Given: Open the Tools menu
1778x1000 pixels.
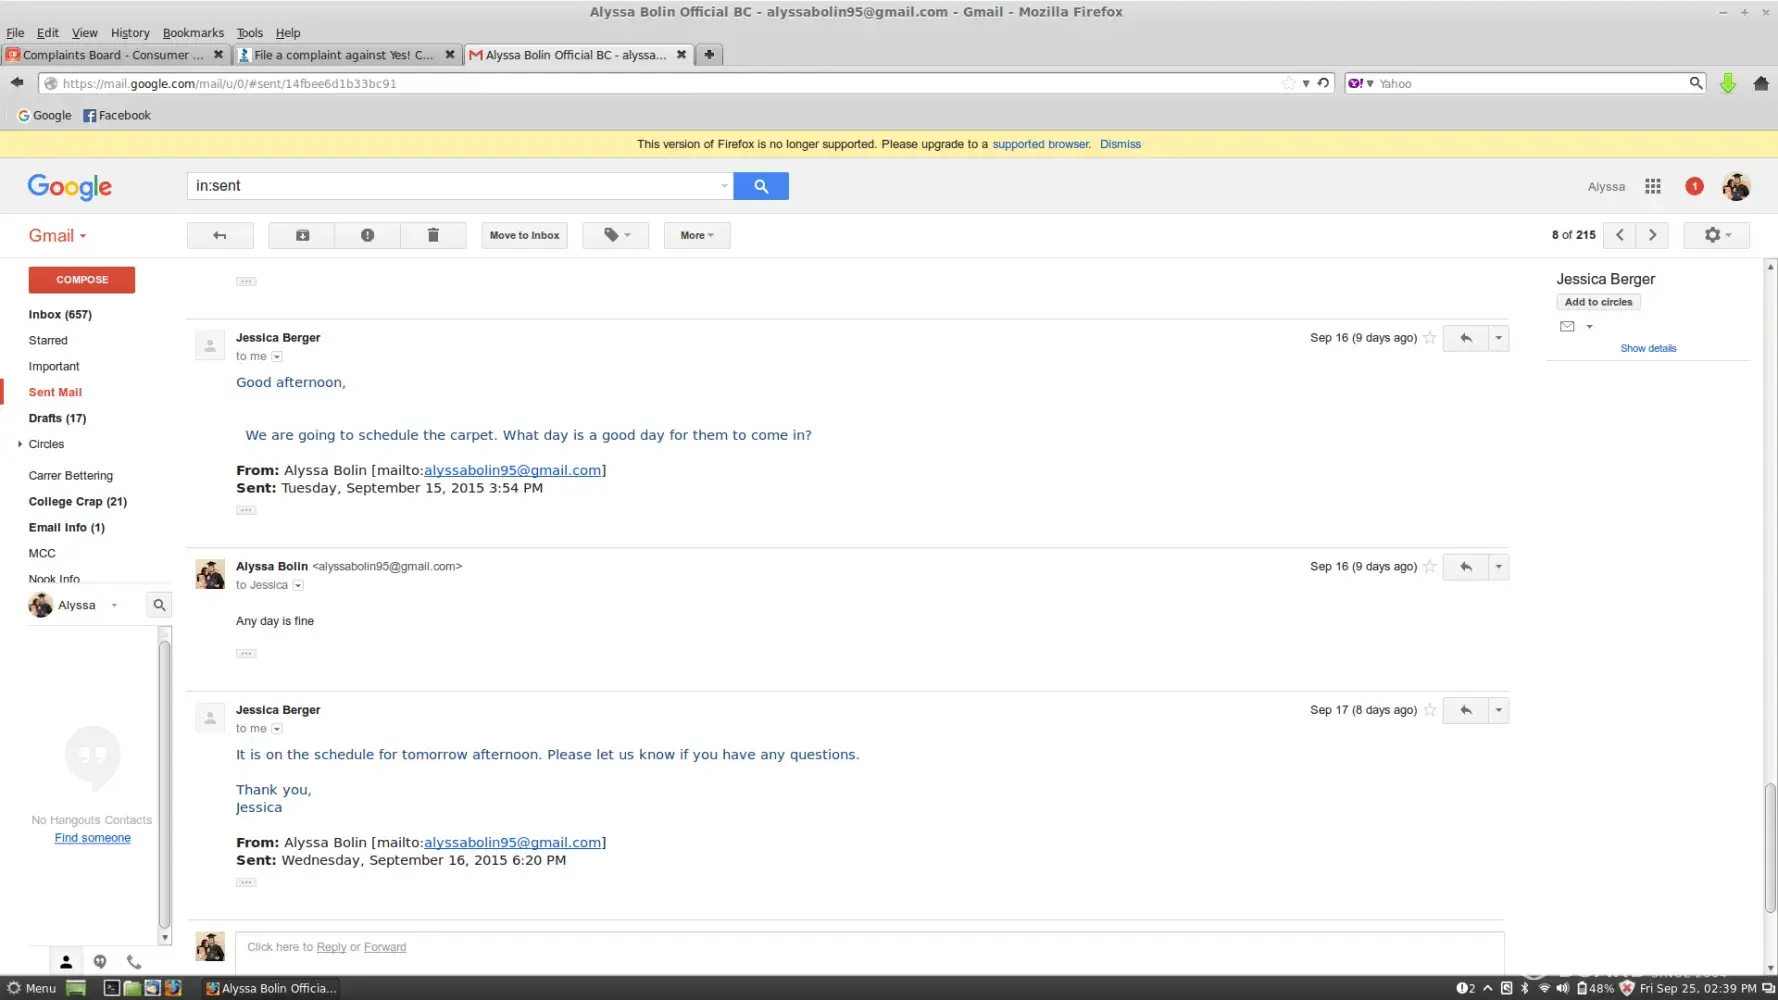Looking at the screenshot, I should coord(250,33).
